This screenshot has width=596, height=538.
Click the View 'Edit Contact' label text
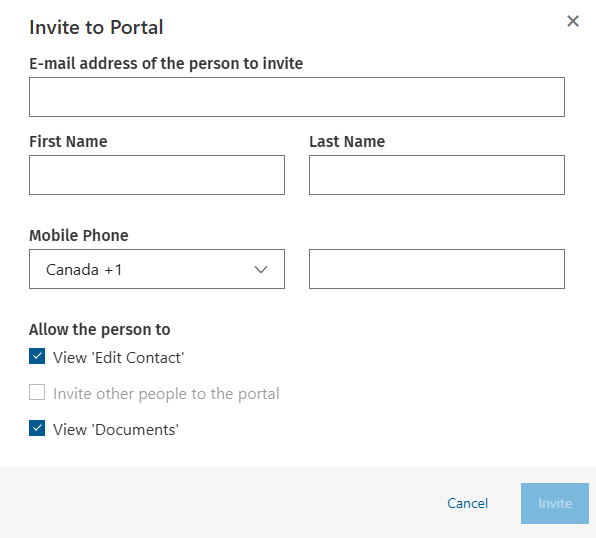click(119, 358)
